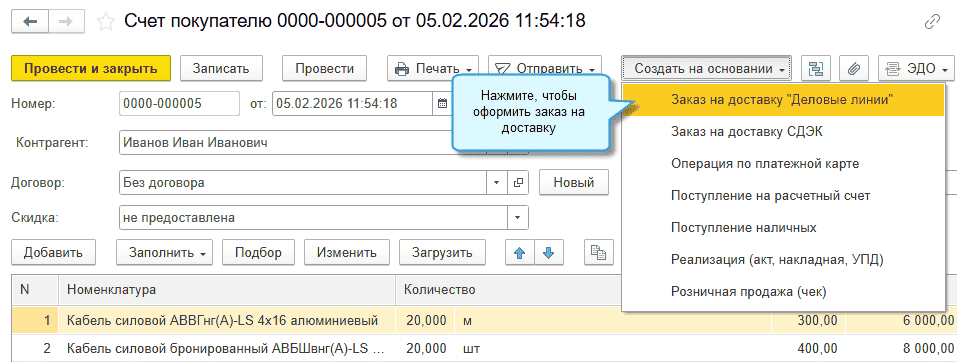Open the Отправить dropdown

click(545, 68)
